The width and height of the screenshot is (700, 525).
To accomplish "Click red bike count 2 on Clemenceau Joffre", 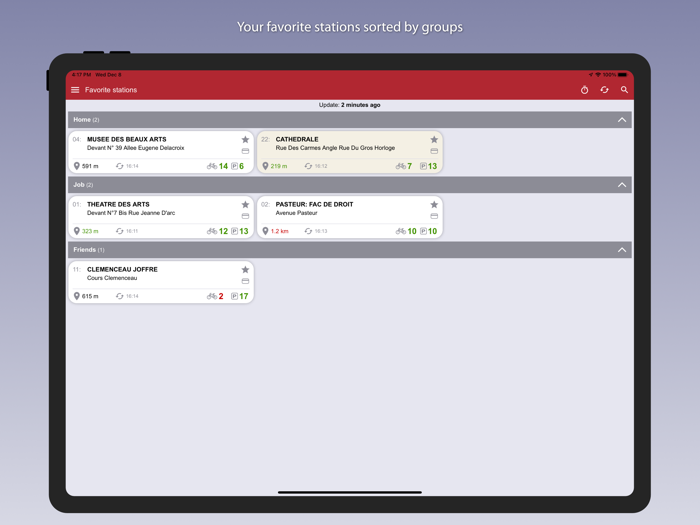I will (221, 296).
